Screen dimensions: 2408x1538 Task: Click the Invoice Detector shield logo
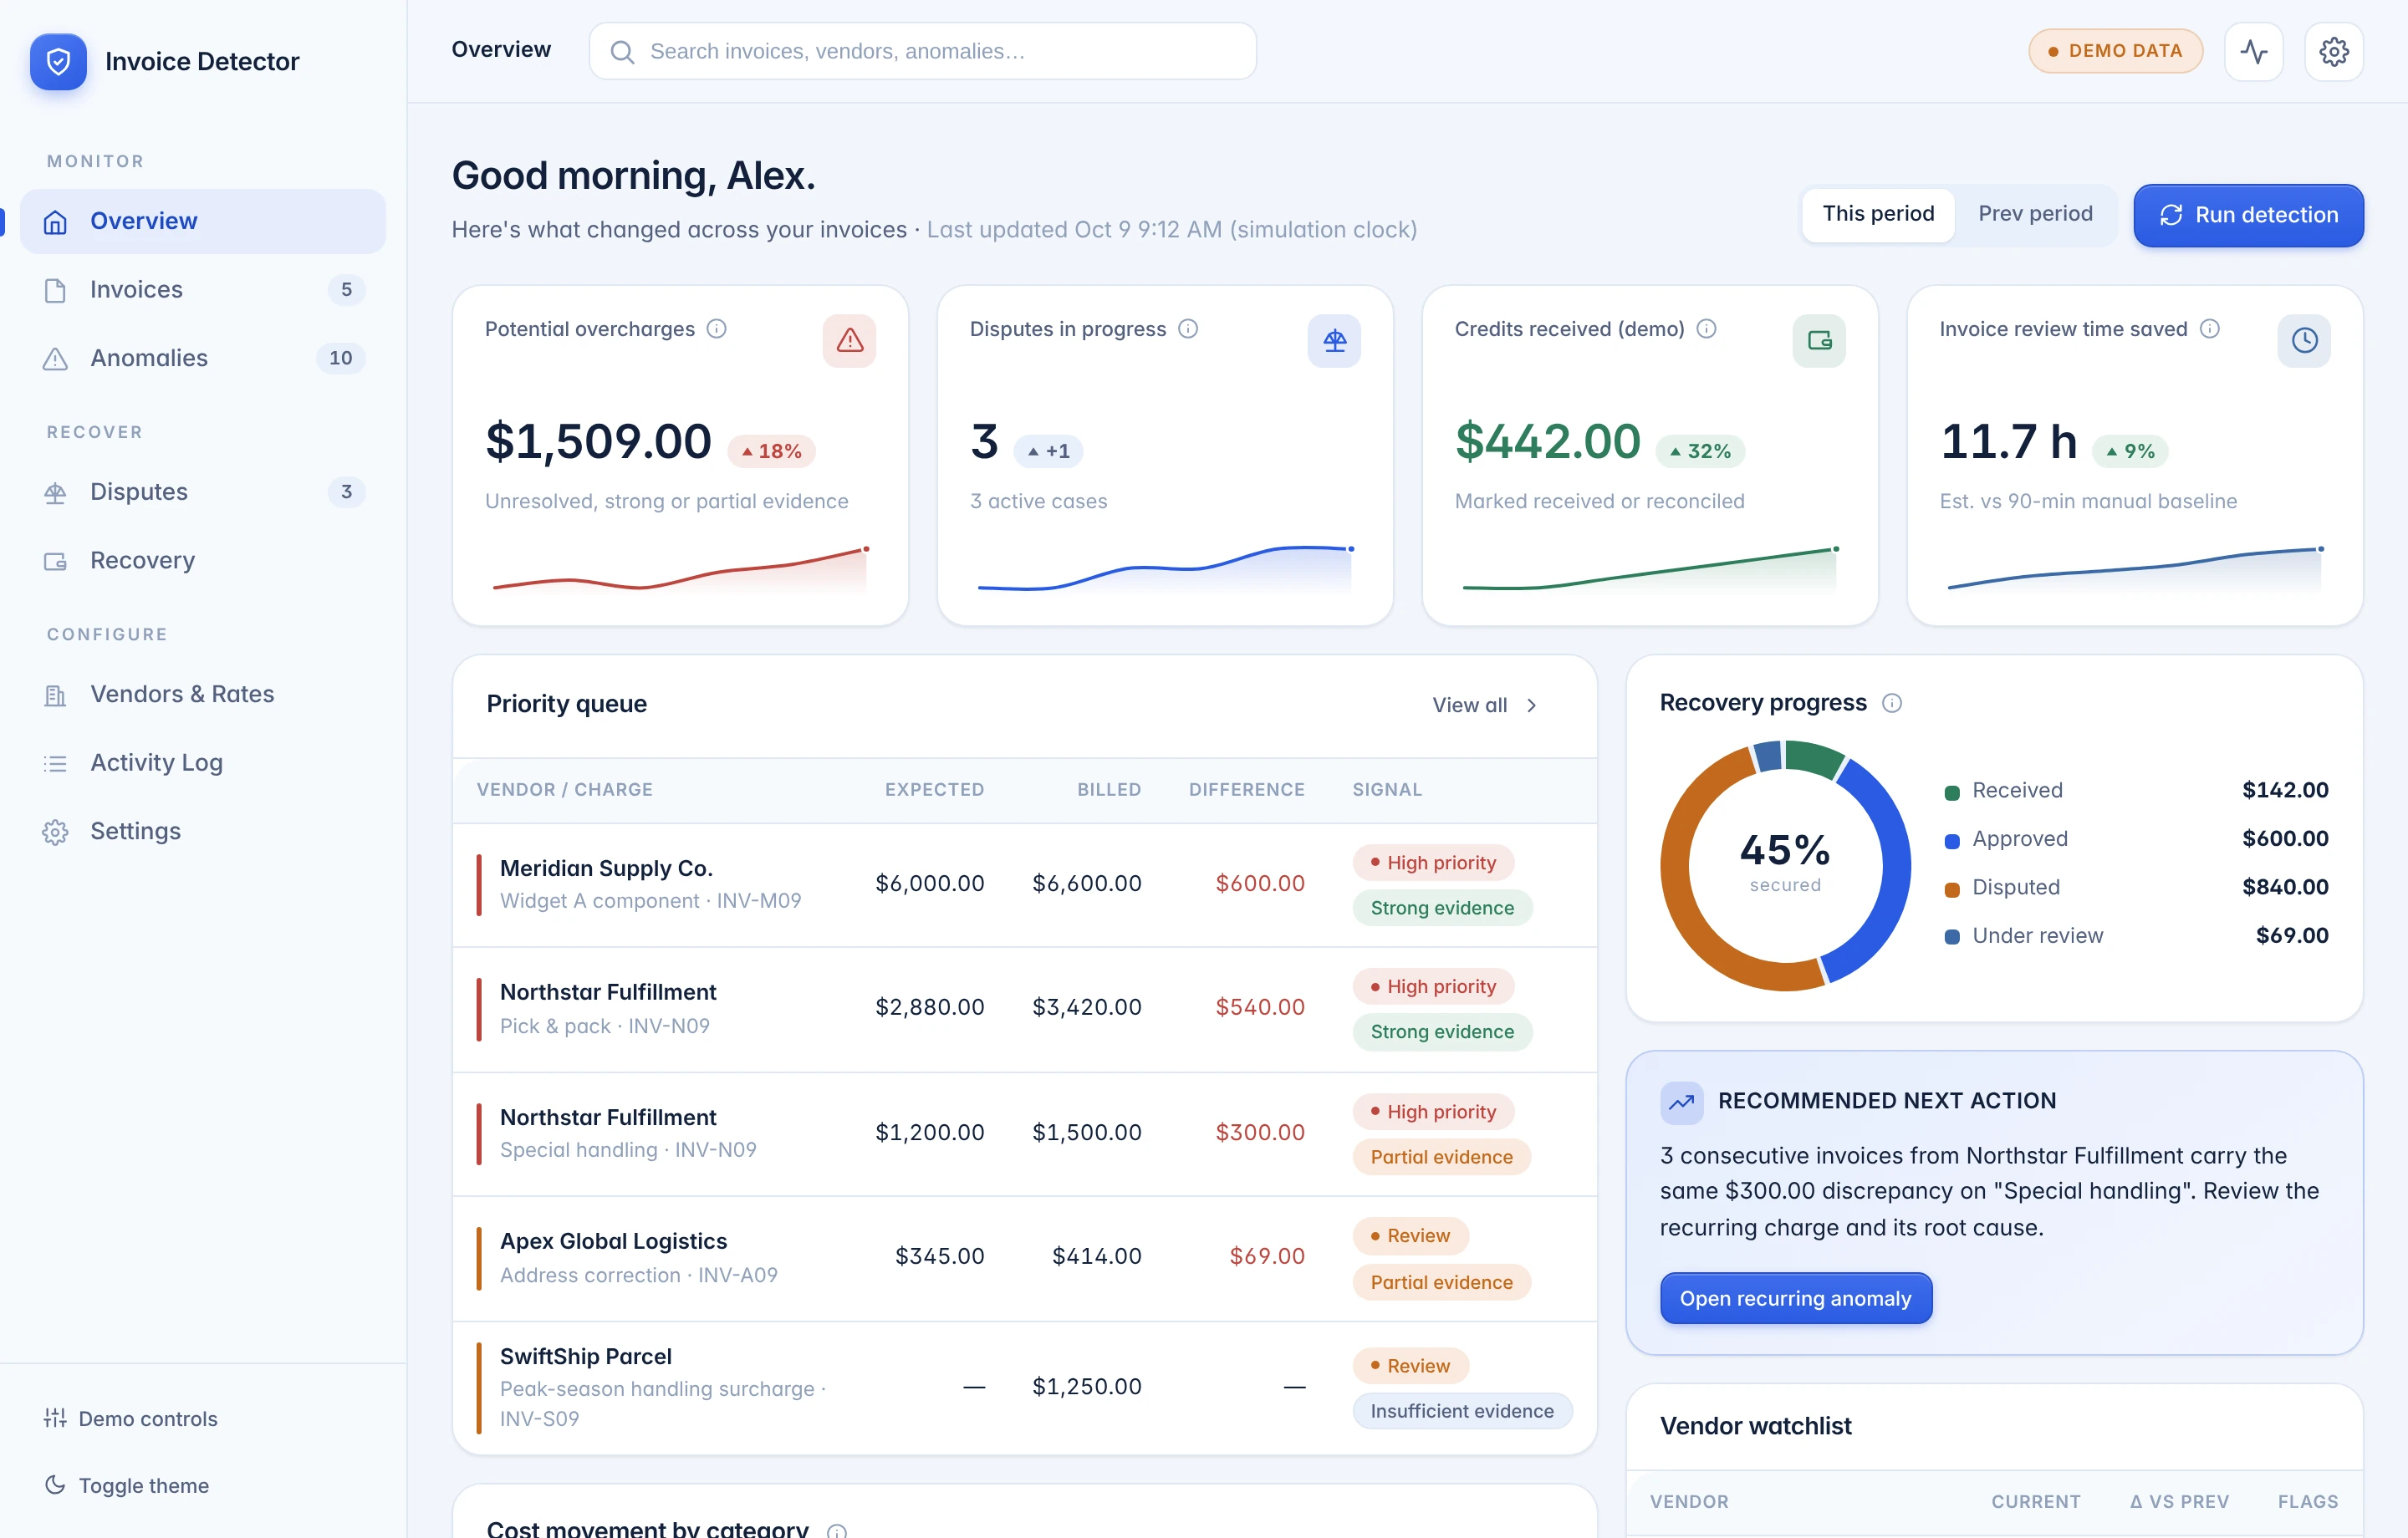[x=58, y=61]
